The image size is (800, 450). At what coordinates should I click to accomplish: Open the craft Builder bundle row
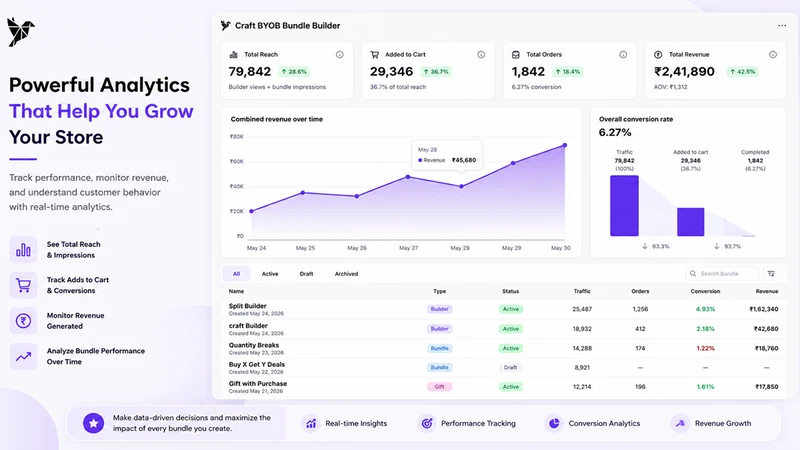click(x=504, y=329)
